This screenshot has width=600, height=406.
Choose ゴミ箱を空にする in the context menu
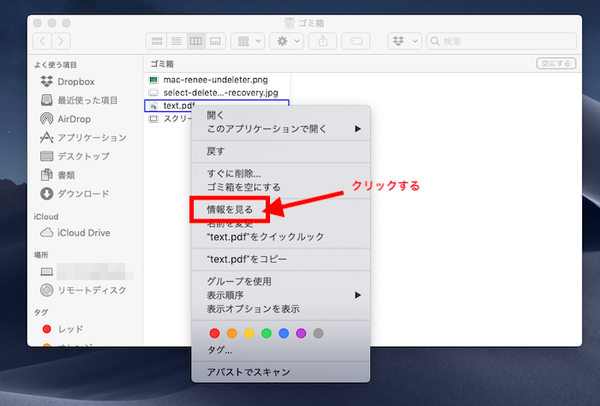pyautogui.click(x=280, y=187)
